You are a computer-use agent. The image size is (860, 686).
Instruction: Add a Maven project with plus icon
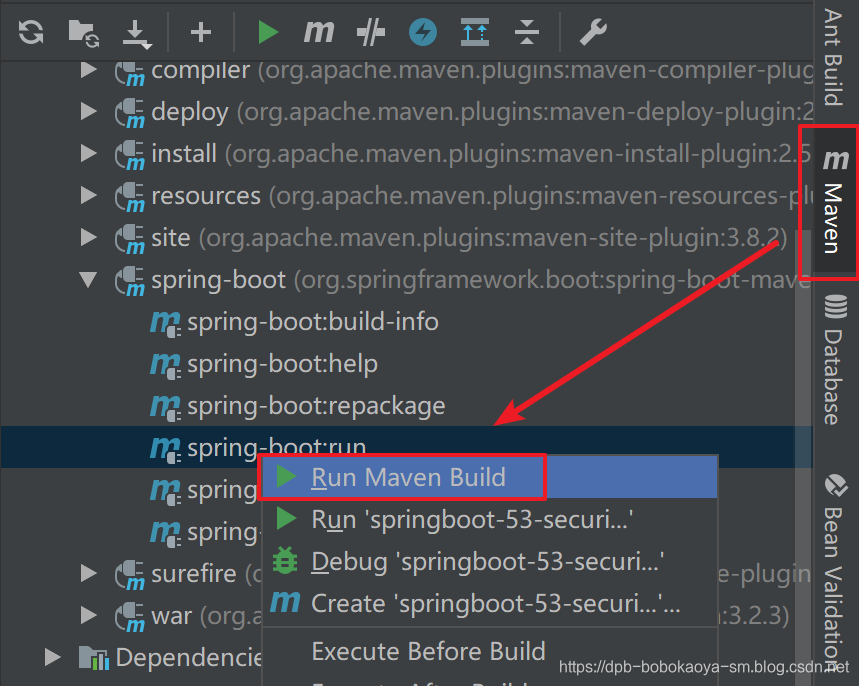click(x=201, y=32)
